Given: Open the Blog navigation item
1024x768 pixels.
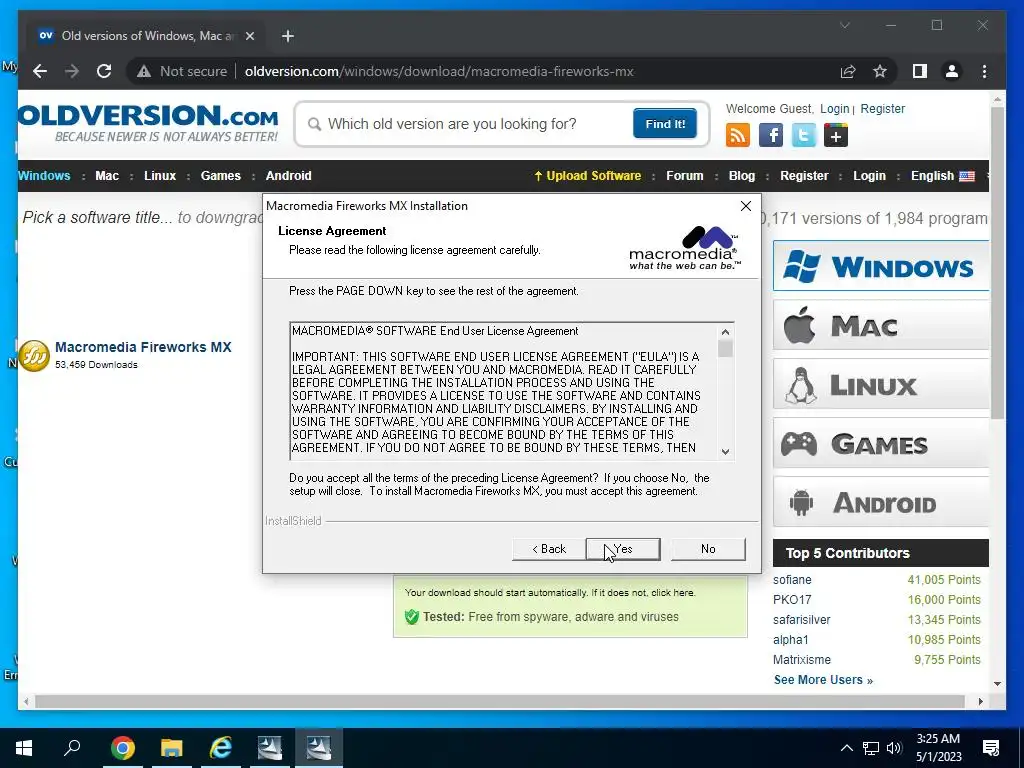Looking at the screenshot, I should (742, 176).
